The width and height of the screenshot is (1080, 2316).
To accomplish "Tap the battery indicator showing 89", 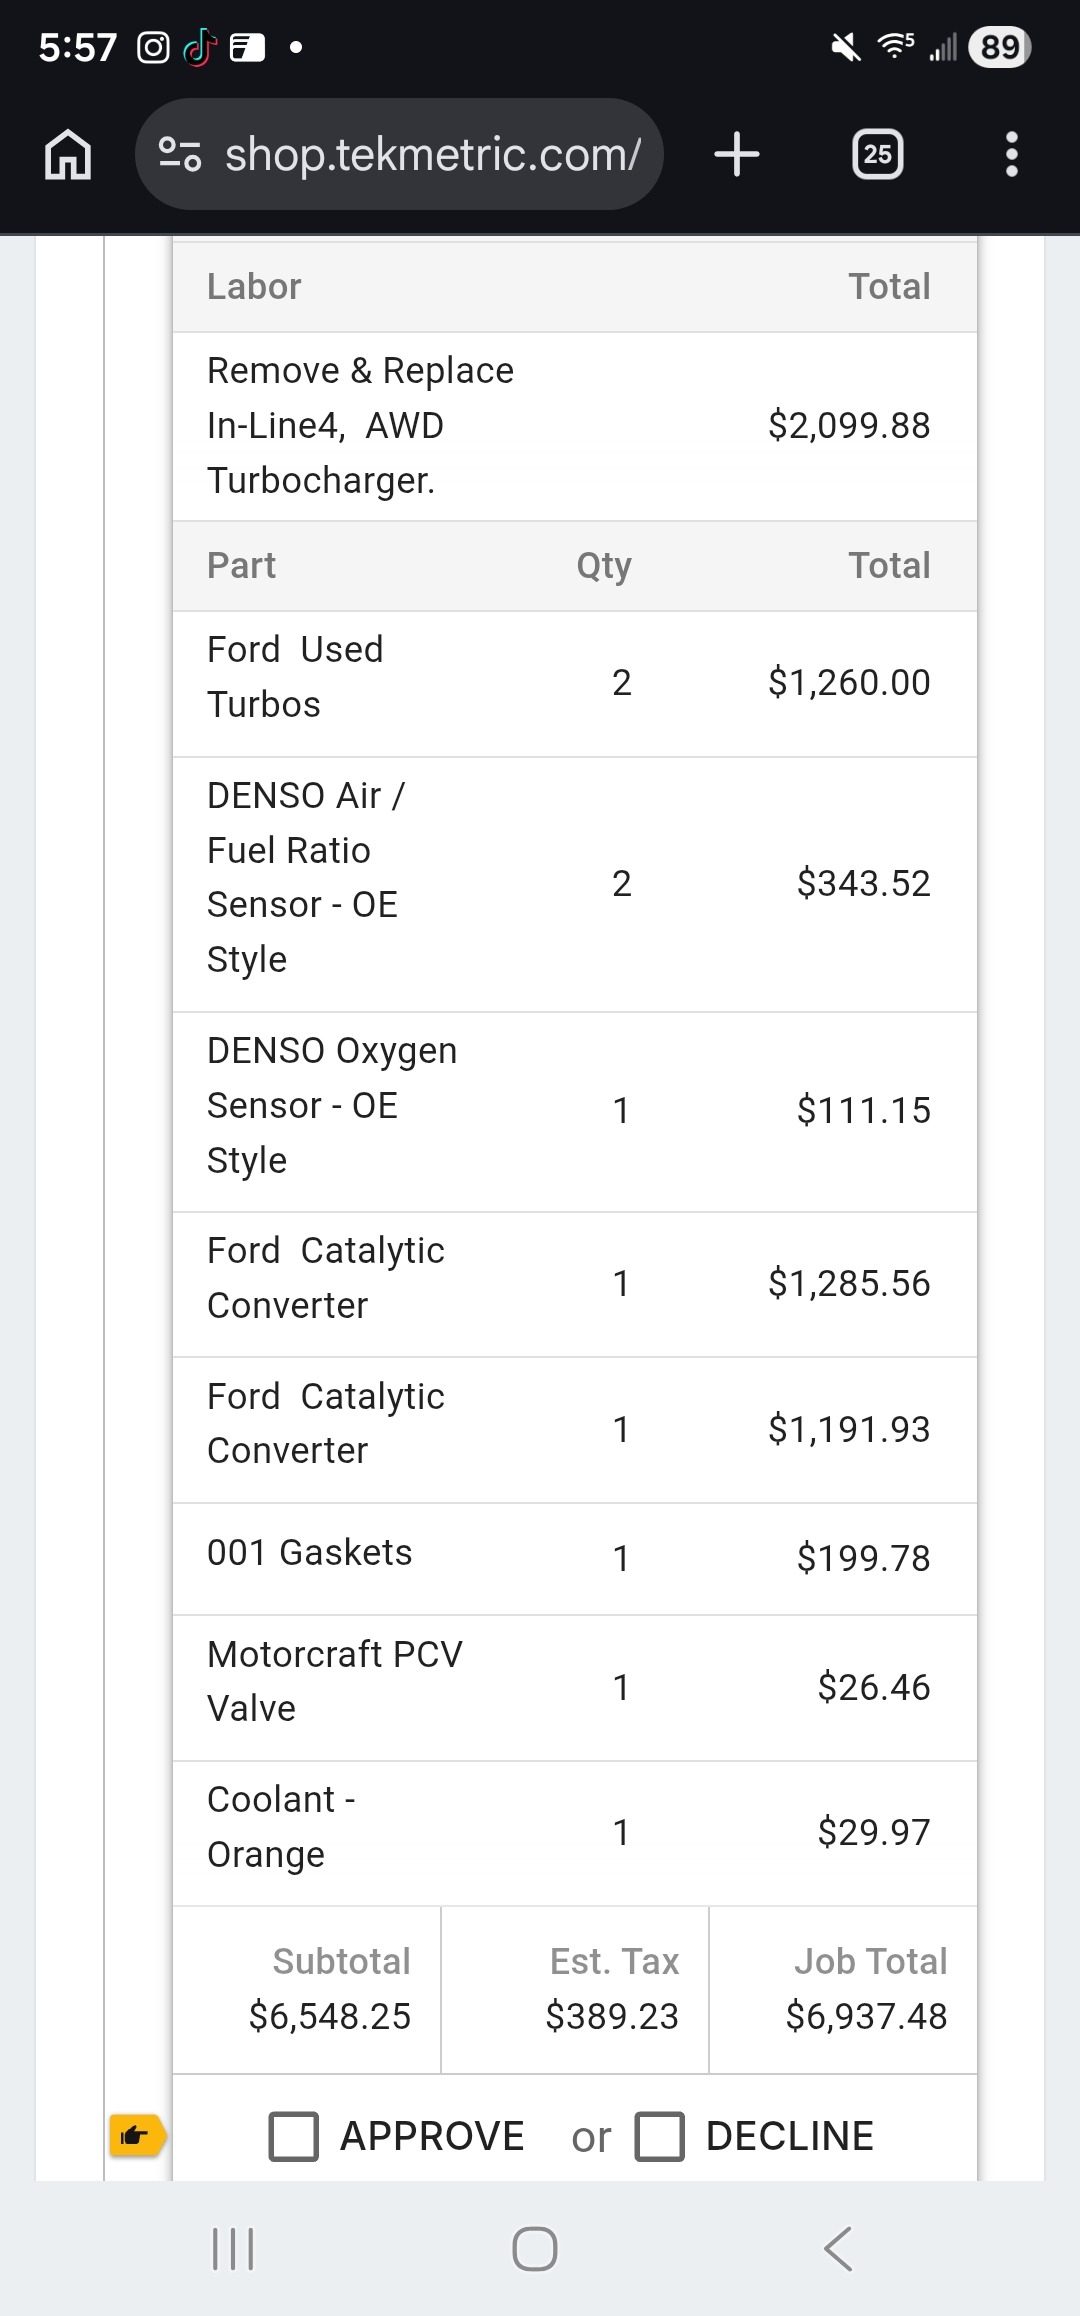I will pos(999,47).
